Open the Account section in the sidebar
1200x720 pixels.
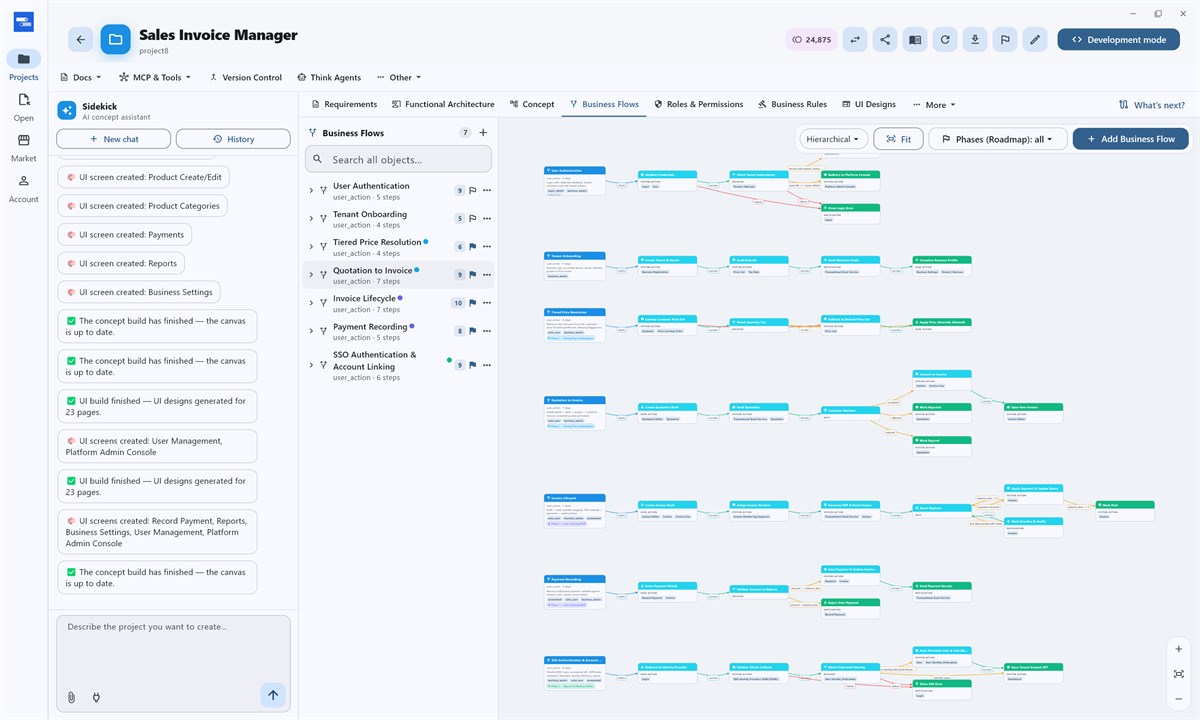(x=24, y=188)
